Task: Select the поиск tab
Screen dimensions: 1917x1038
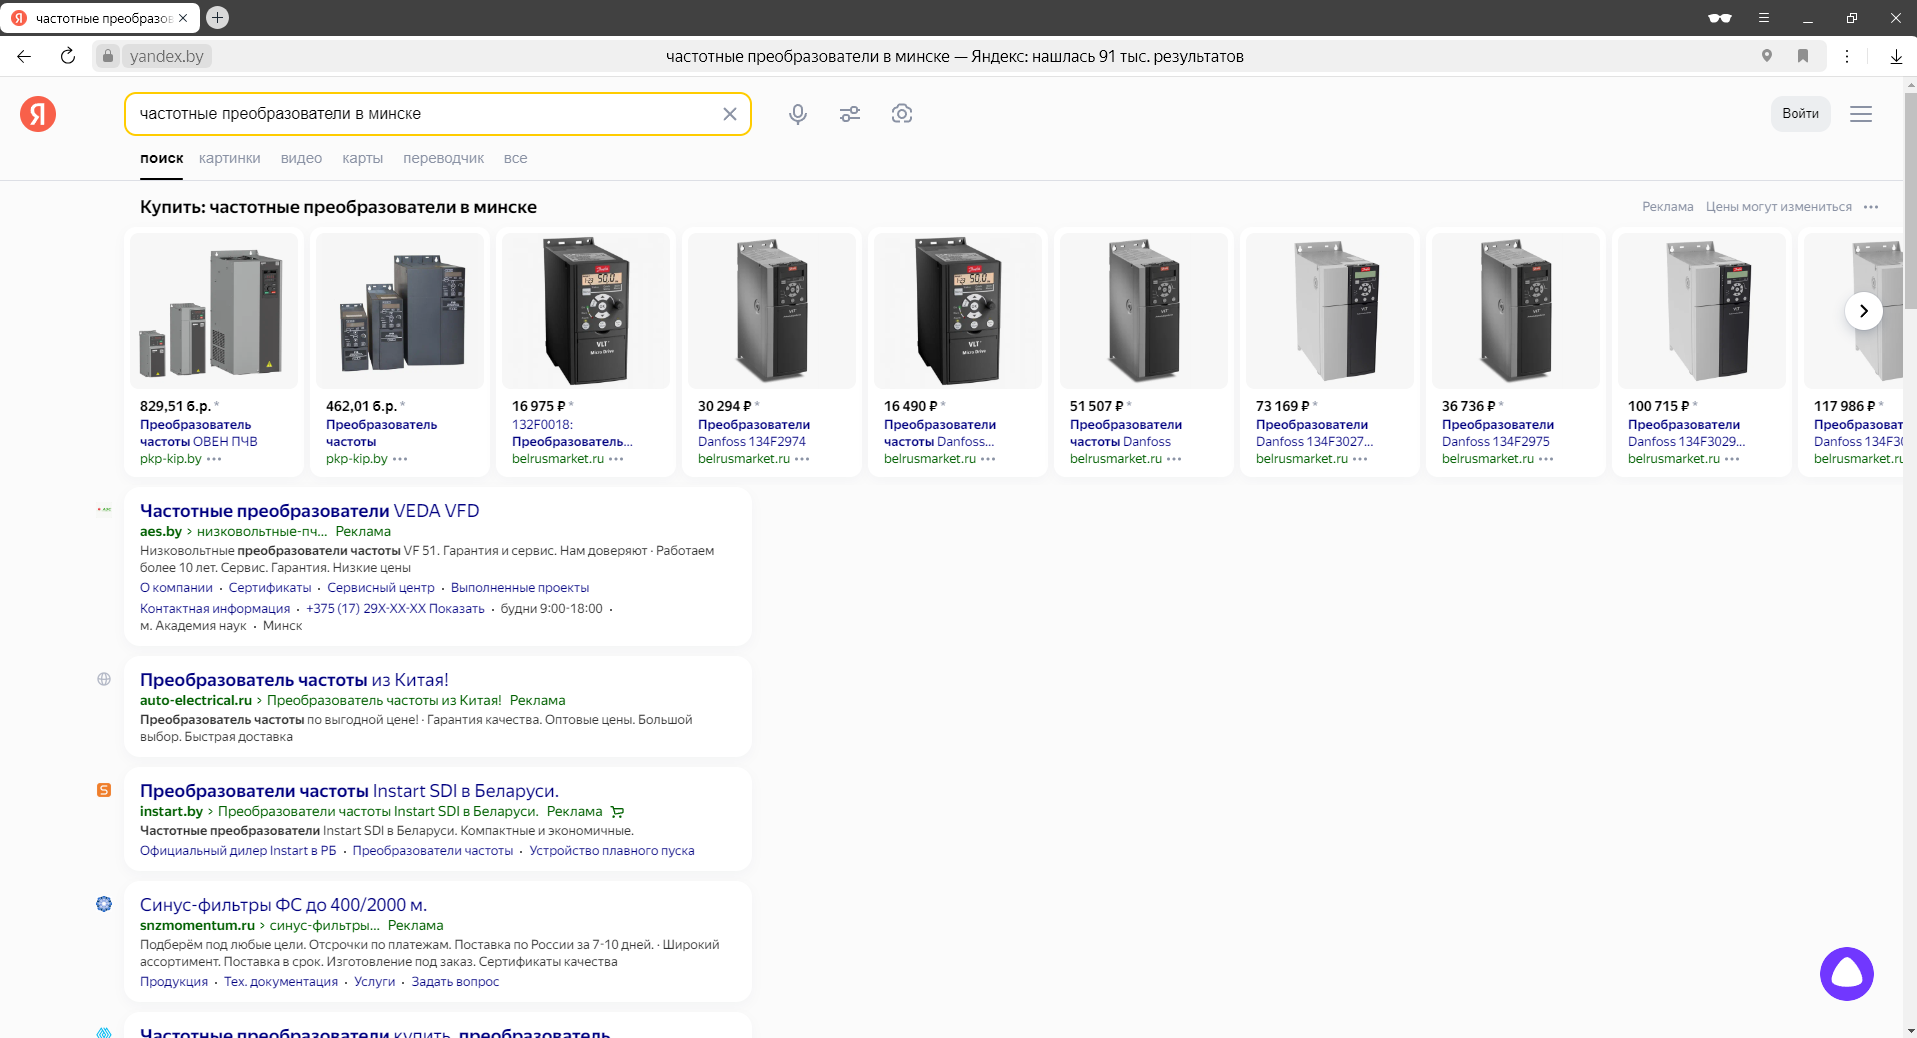Action: (x=161, y=158)
